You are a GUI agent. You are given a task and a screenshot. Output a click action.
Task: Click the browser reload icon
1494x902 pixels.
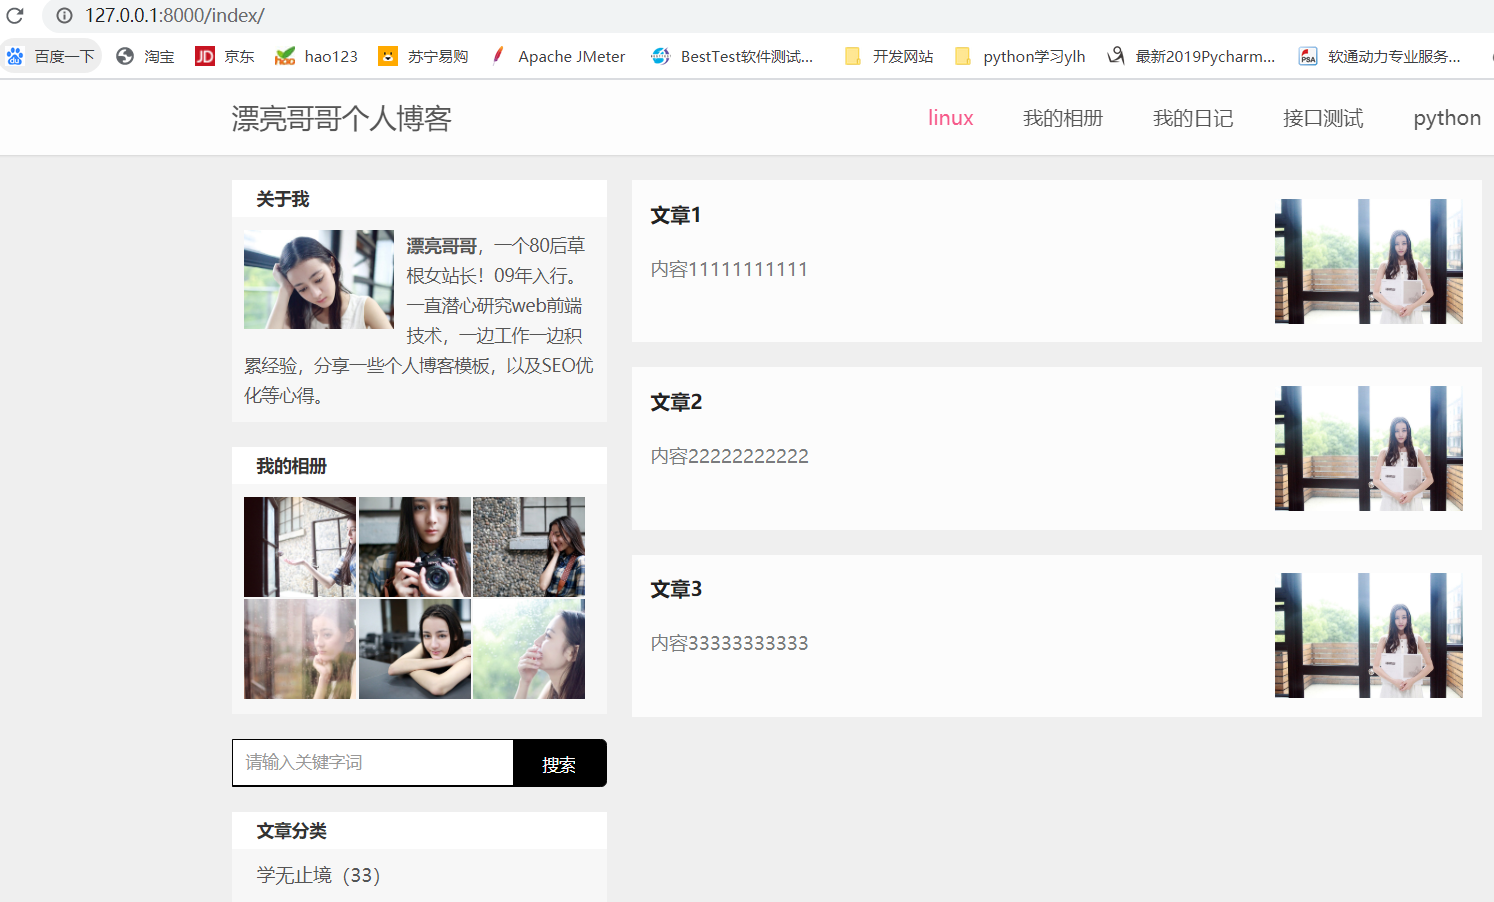tap(15, 16)
